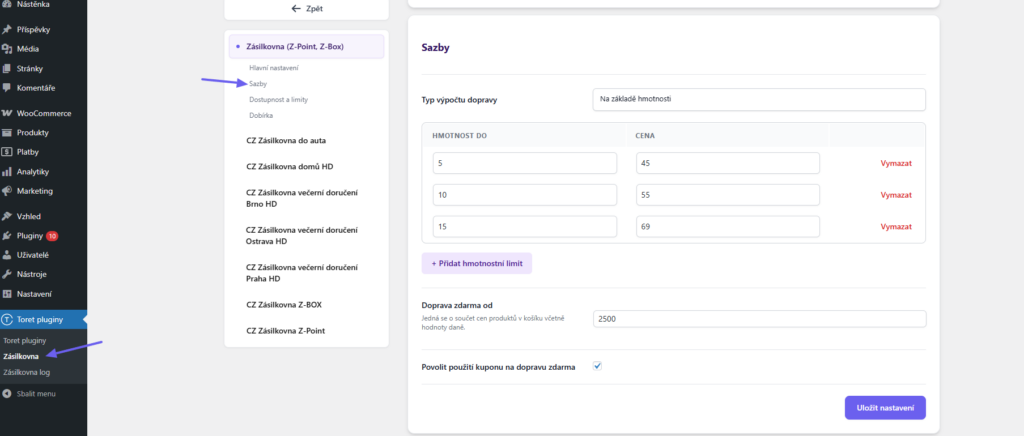Viewport: 1024px width, 436px height.
Task: Click the Nastavení settings icon
Action: 7,294
